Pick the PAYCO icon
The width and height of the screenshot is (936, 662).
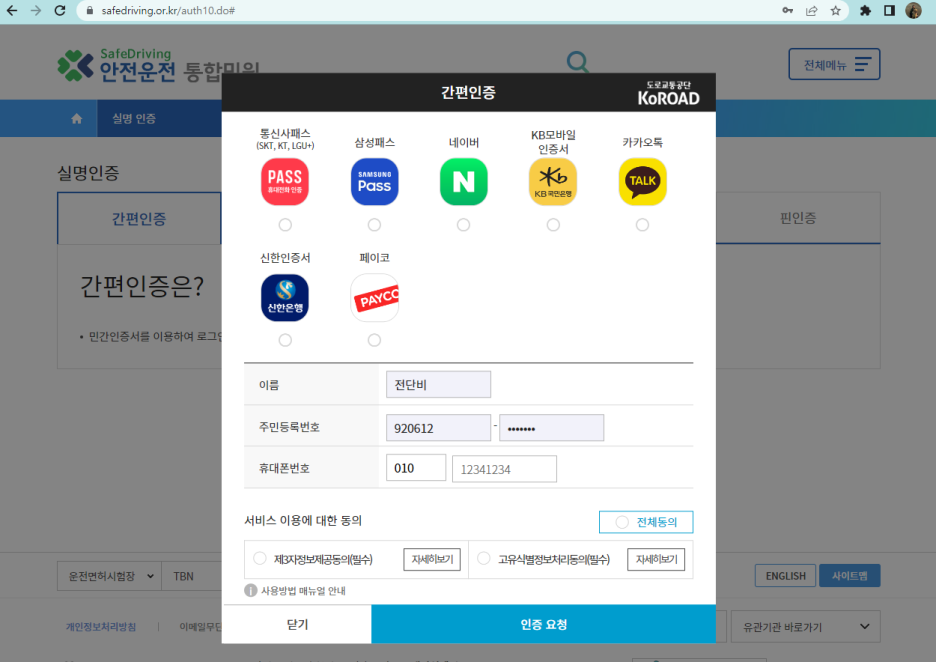[x=374, y=297]
